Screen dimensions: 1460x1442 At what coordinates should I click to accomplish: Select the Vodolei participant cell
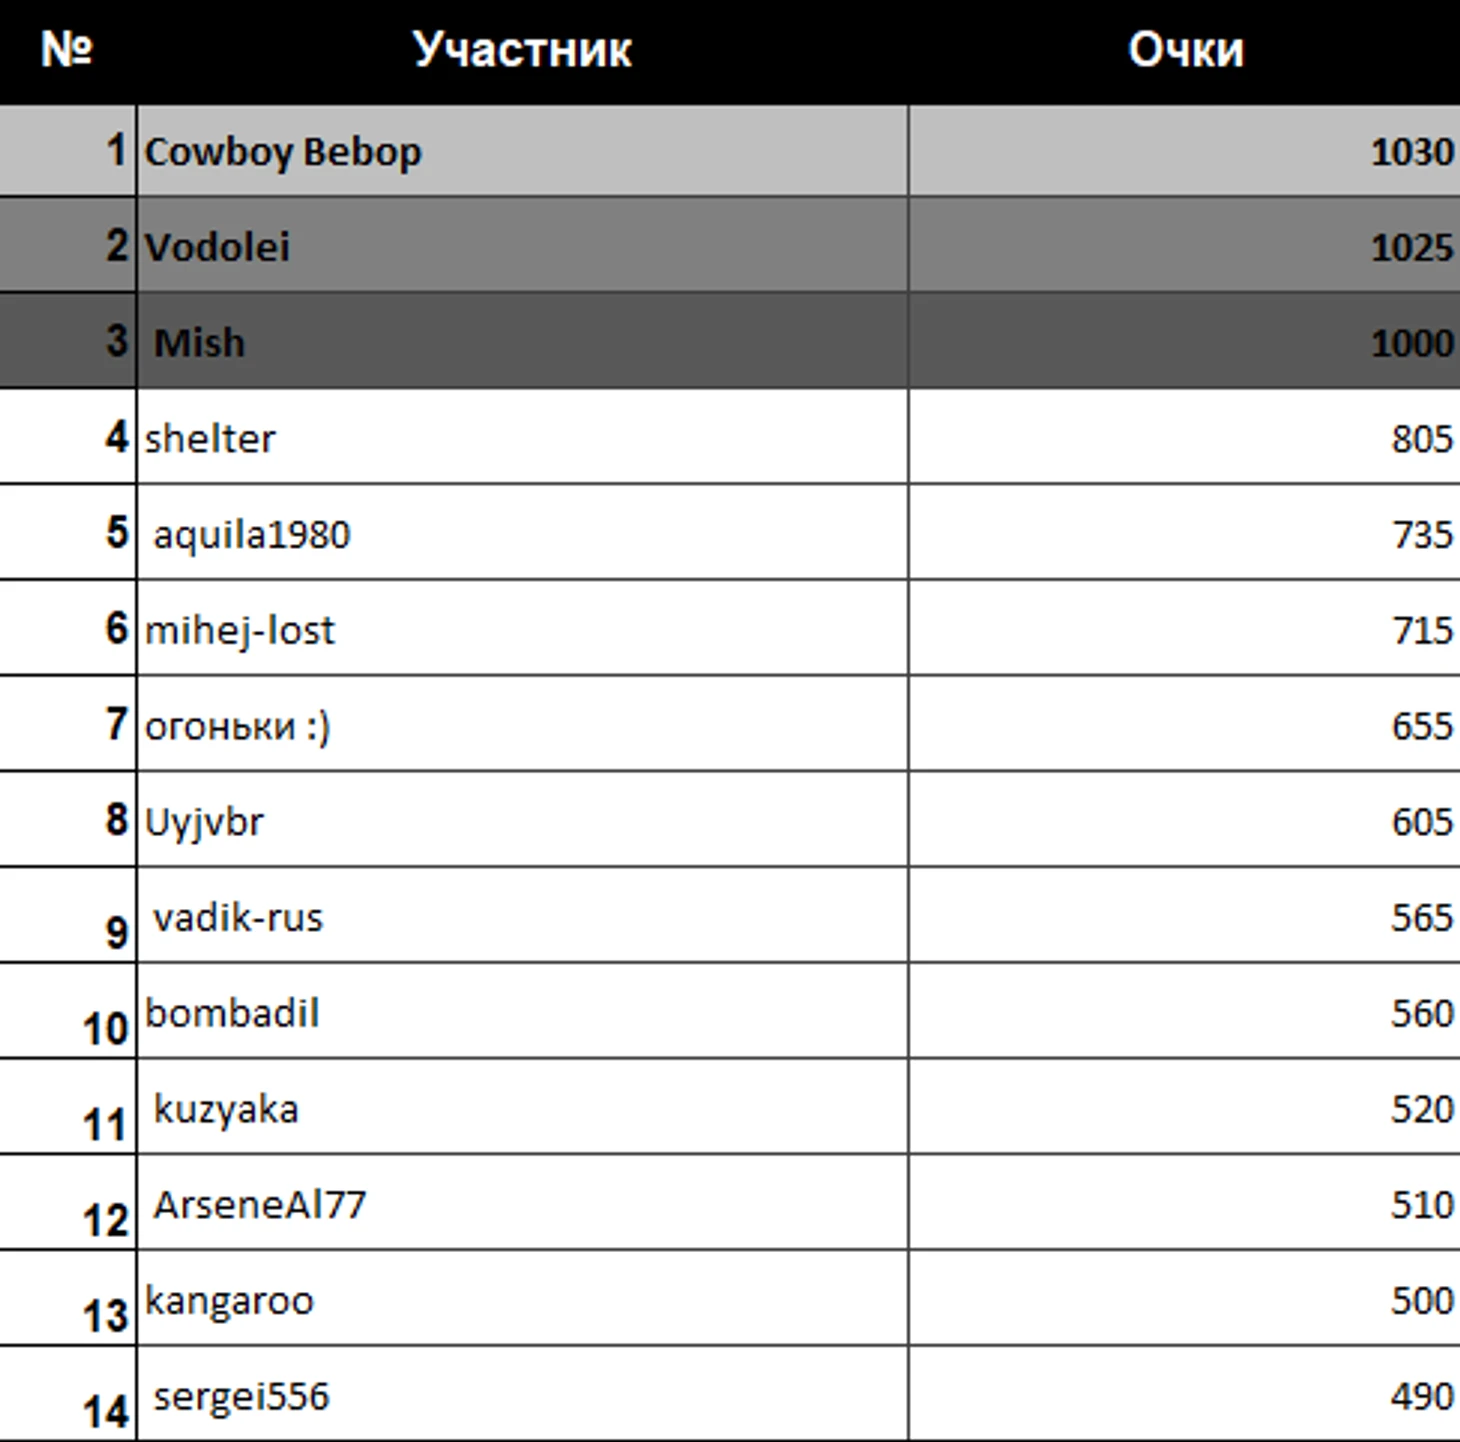click(x=522, y=246)
